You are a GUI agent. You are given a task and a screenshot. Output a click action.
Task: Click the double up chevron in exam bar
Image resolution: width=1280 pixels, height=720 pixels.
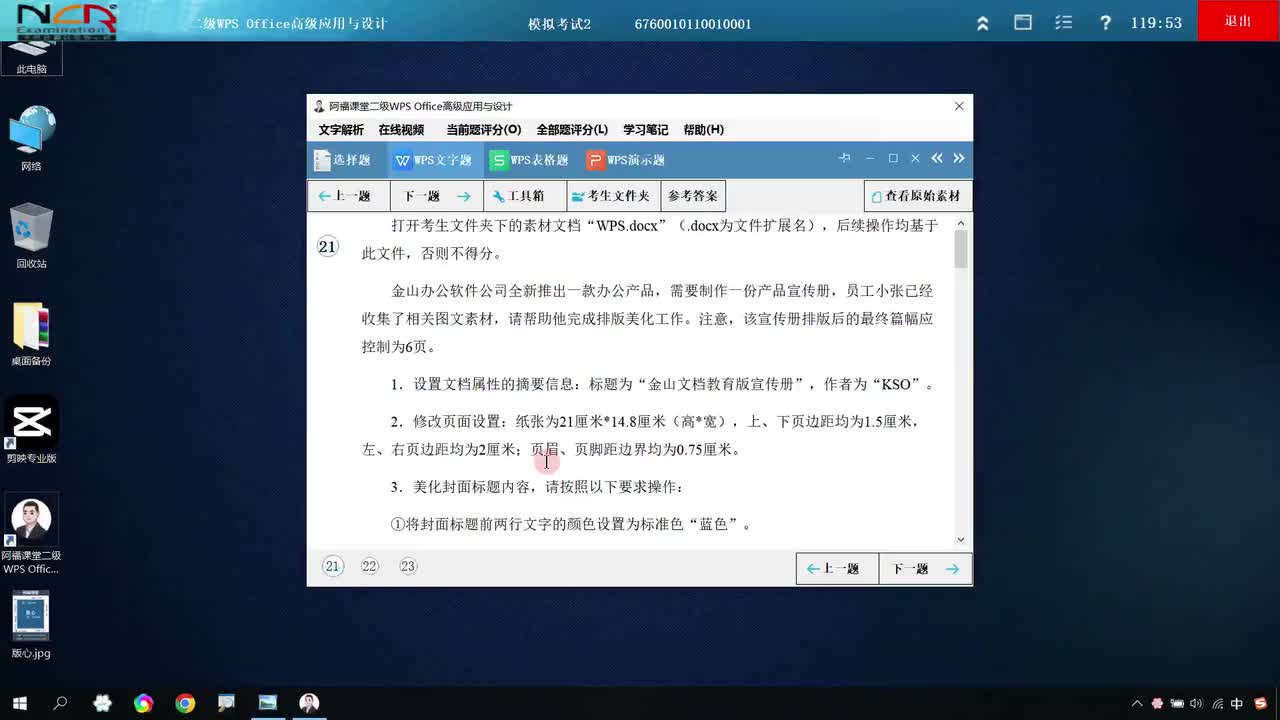pos(983,22)
